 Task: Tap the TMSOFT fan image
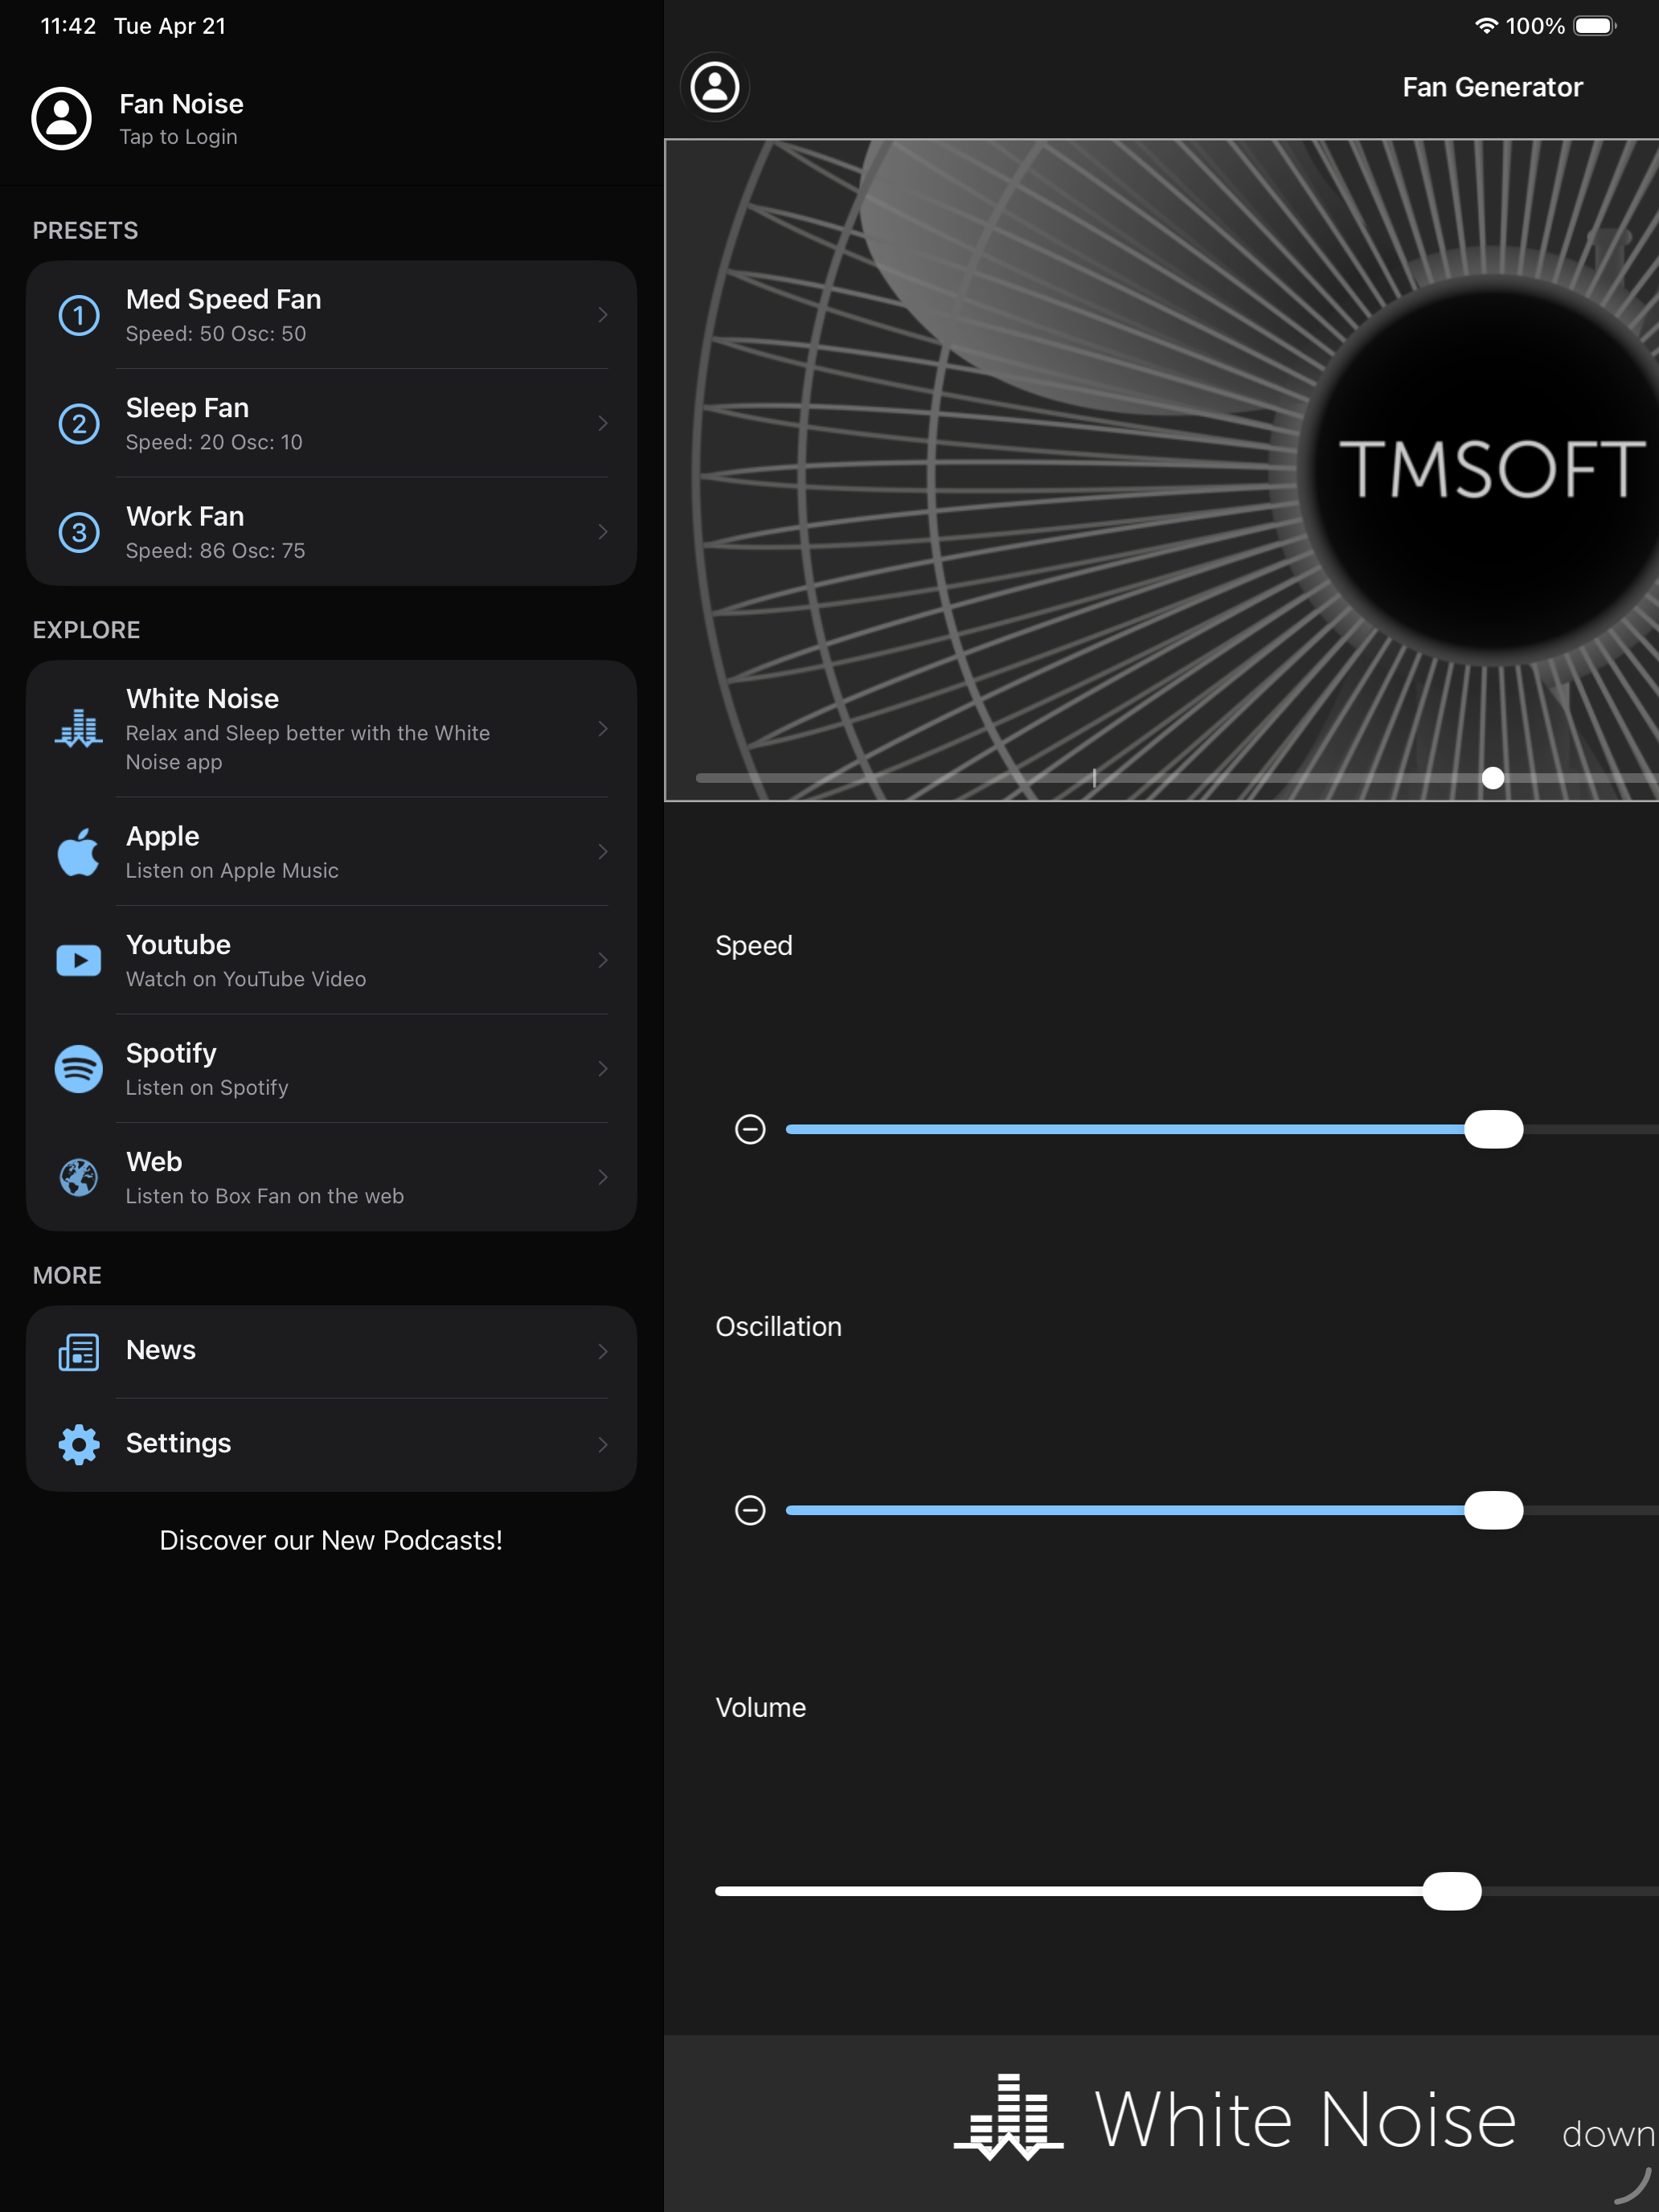coord(1161,470)
